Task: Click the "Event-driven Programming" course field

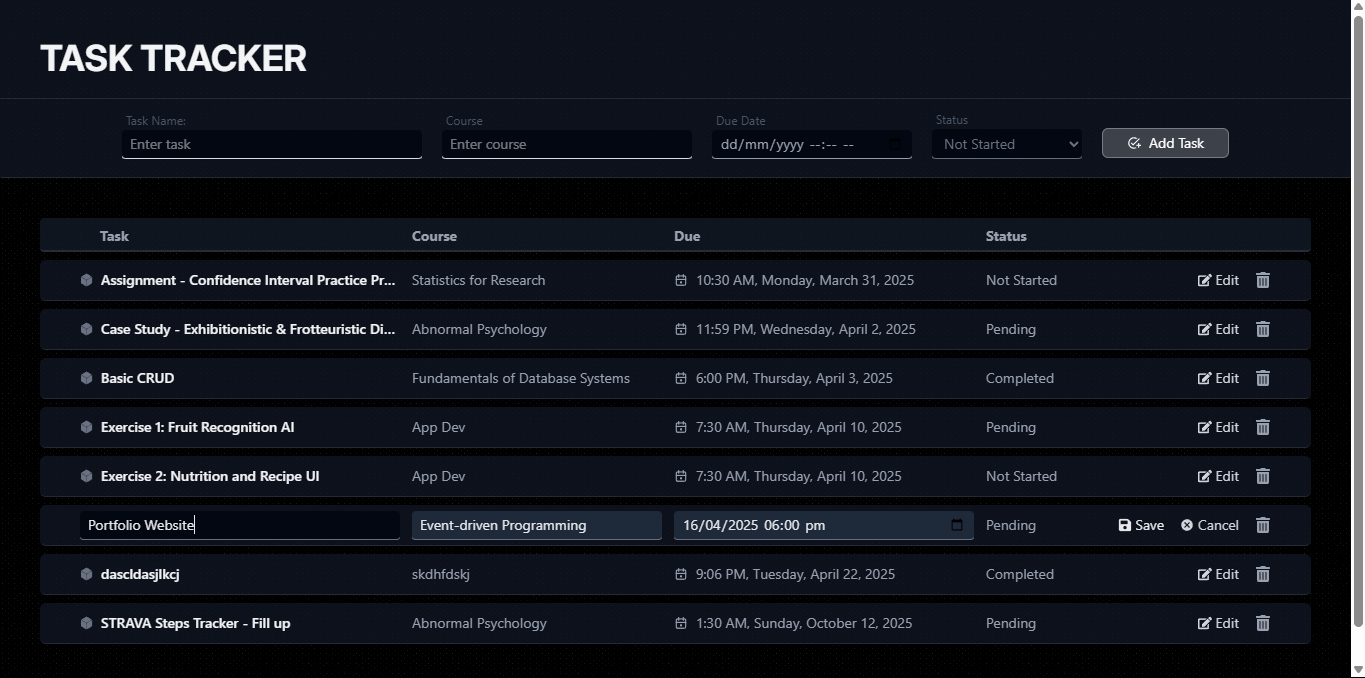Action: [536, 524]
